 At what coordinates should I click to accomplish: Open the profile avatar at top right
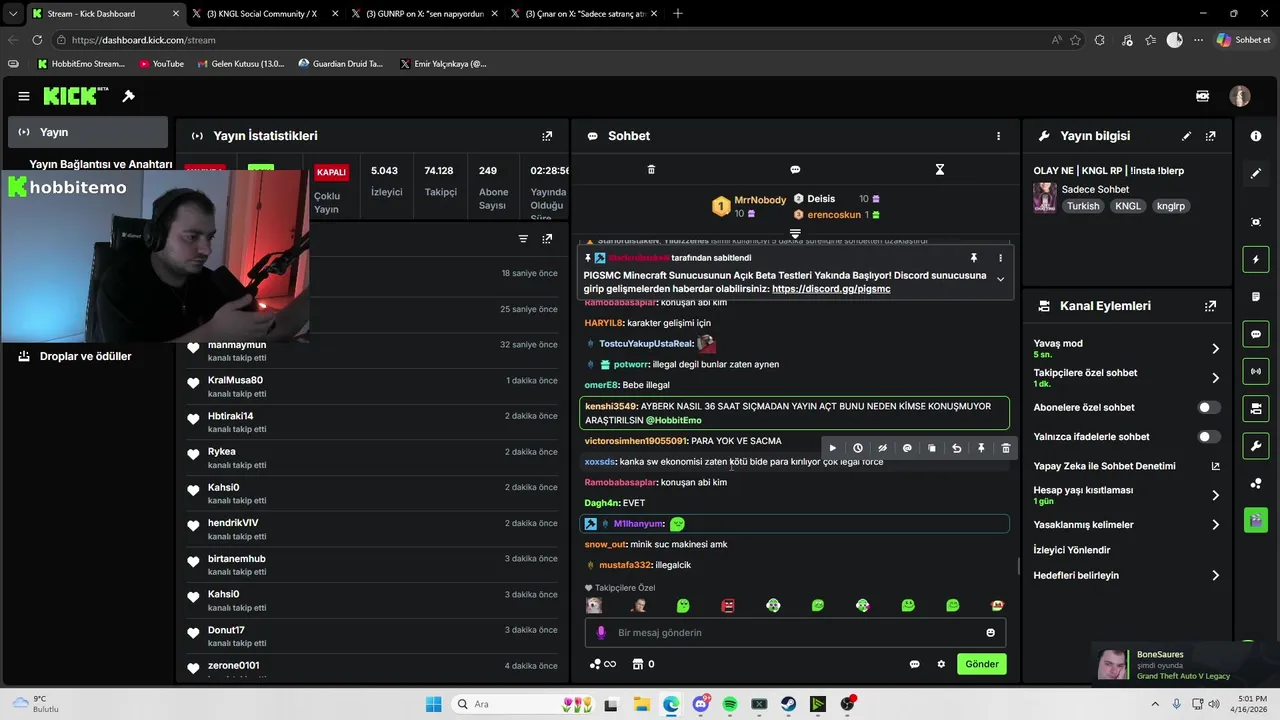[1240, 96]
